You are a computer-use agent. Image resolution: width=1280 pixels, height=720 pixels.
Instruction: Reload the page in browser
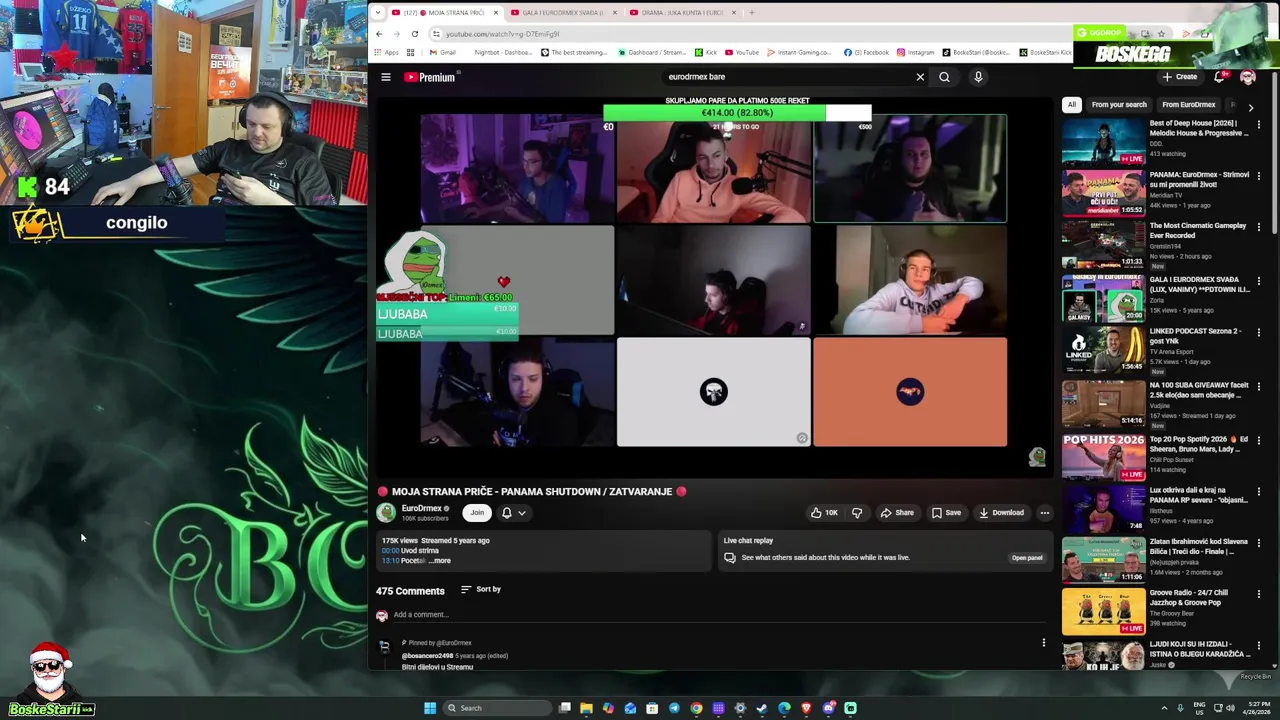tap(414, 34)
